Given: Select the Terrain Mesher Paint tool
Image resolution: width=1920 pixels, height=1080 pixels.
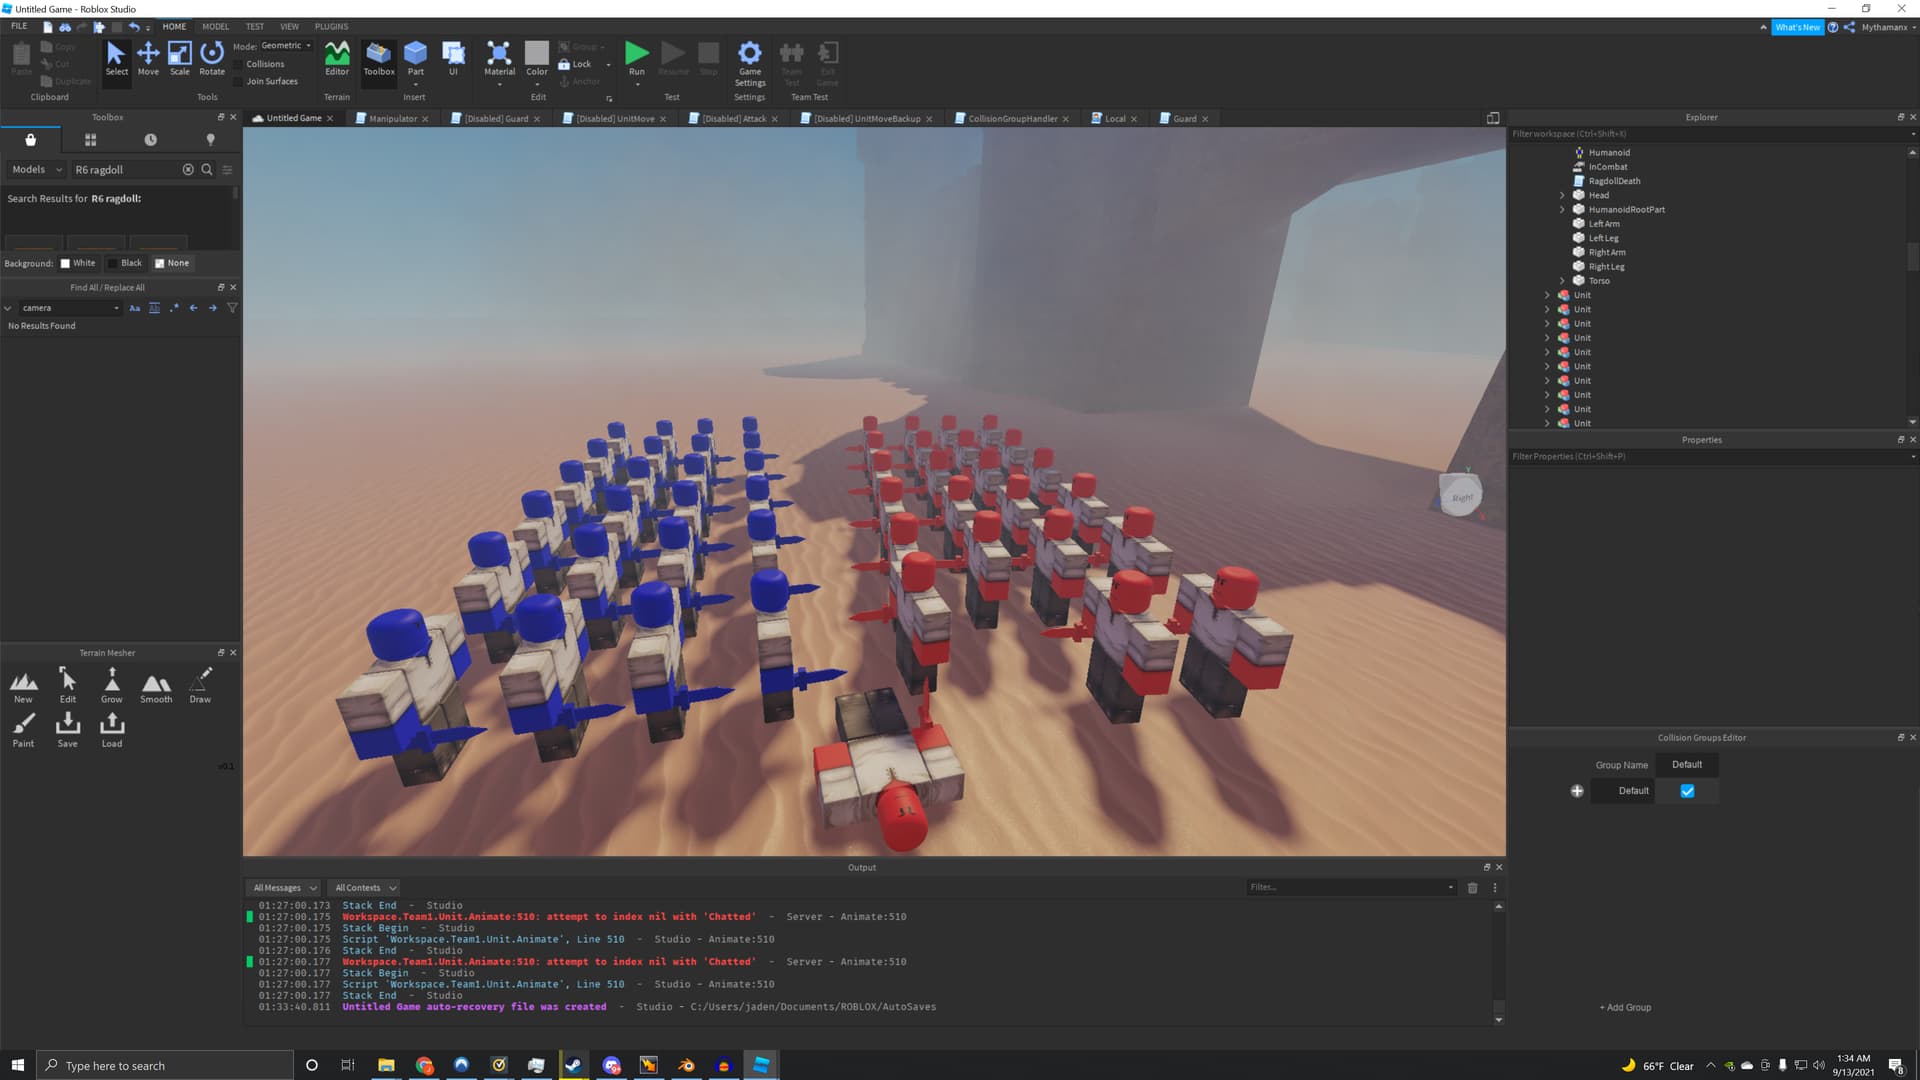Looking at the screenshot, I should click(x=23, y=730).
